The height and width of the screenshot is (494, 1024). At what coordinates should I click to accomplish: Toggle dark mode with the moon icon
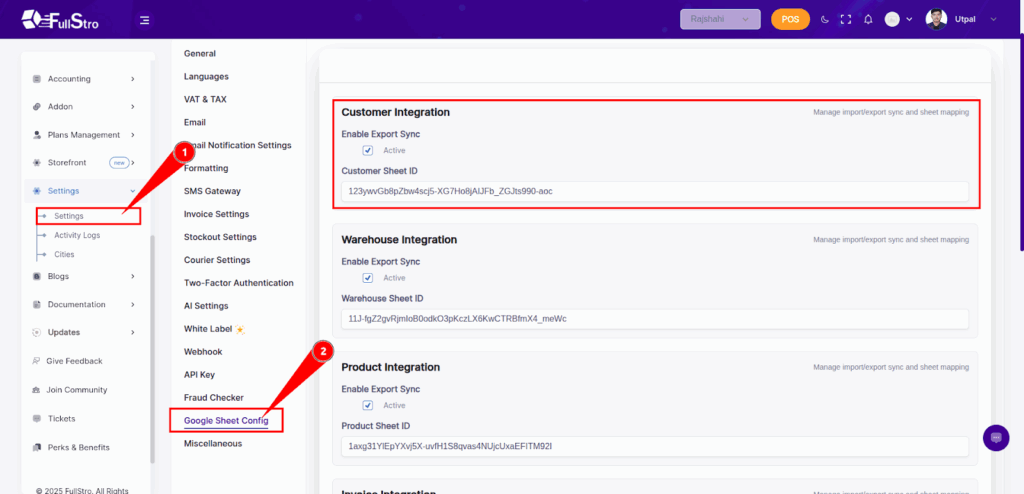coord(824,19)
